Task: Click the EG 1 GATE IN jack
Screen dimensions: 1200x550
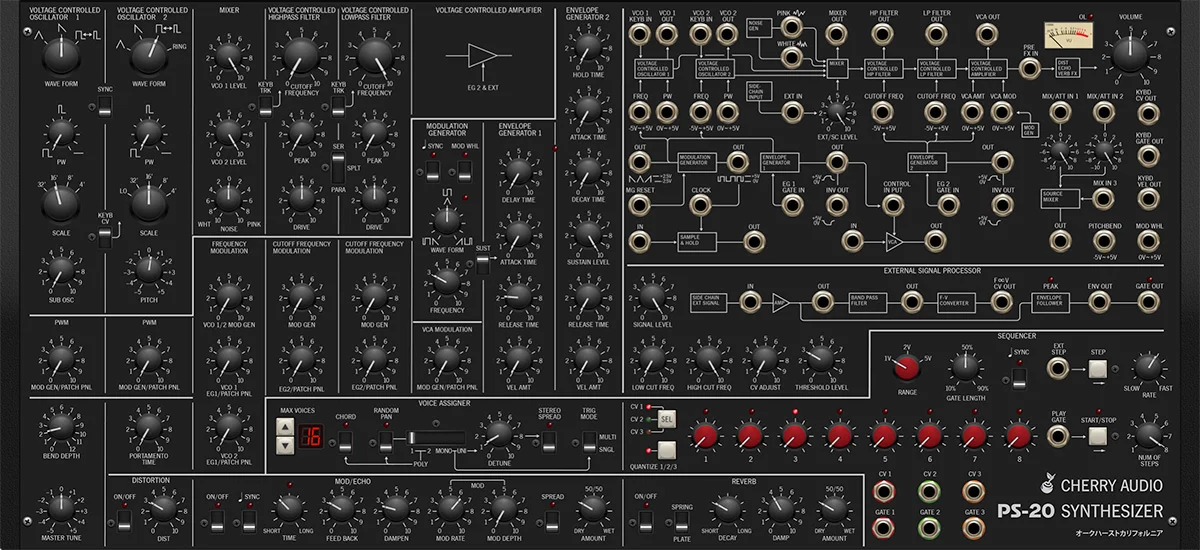Action: (x=793, y=207)
